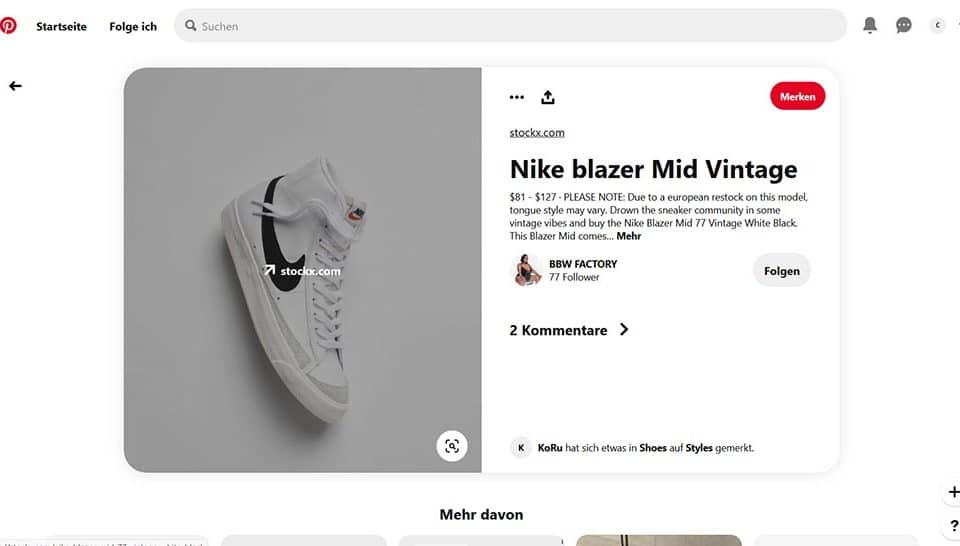Open the notifications bell
Screen dimensions: 960x546
point(870,26)
